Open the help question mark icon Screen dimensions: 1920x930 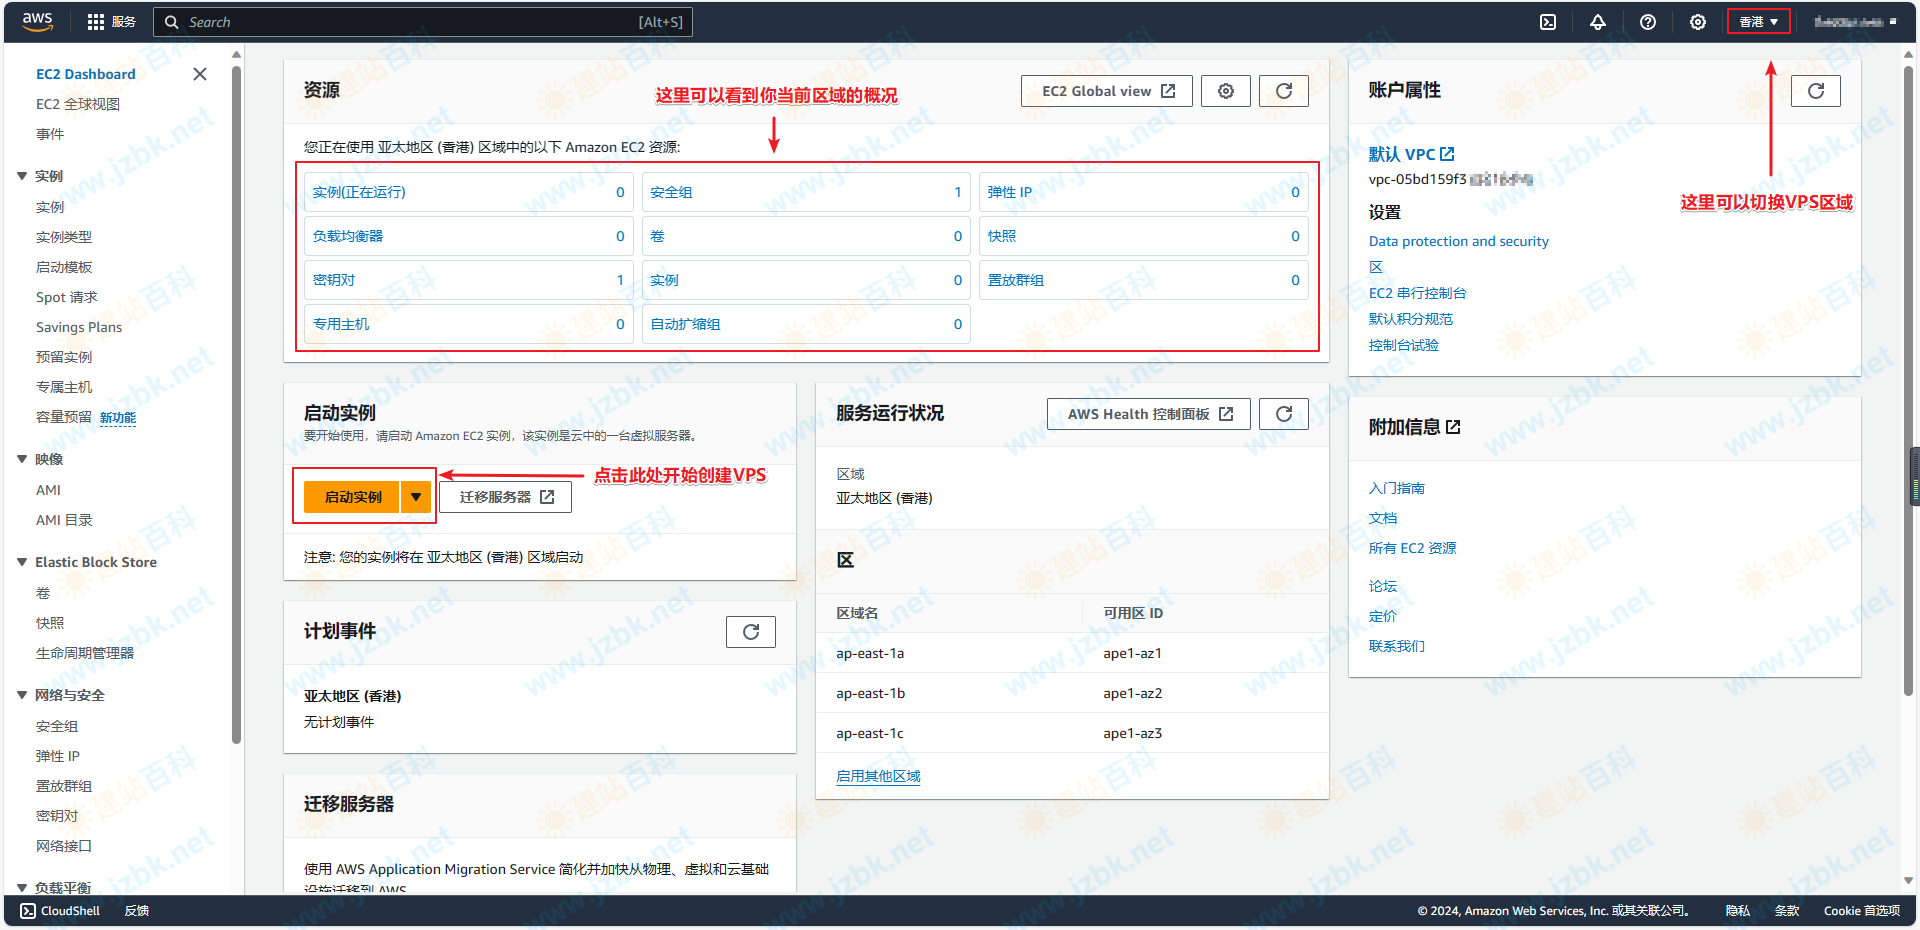point(1648,22)
